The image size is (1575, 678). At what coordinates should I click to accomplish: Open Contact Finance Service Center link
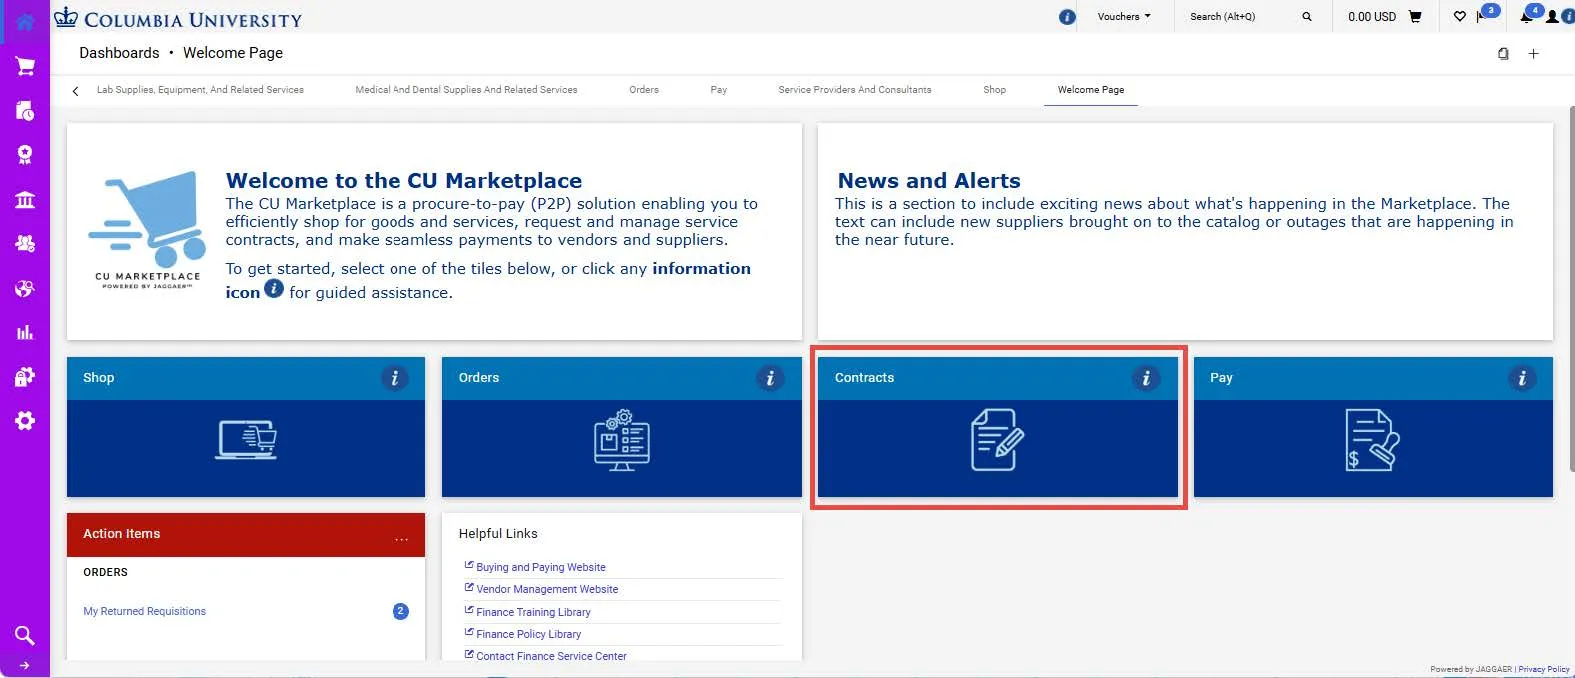click(551, 656)
